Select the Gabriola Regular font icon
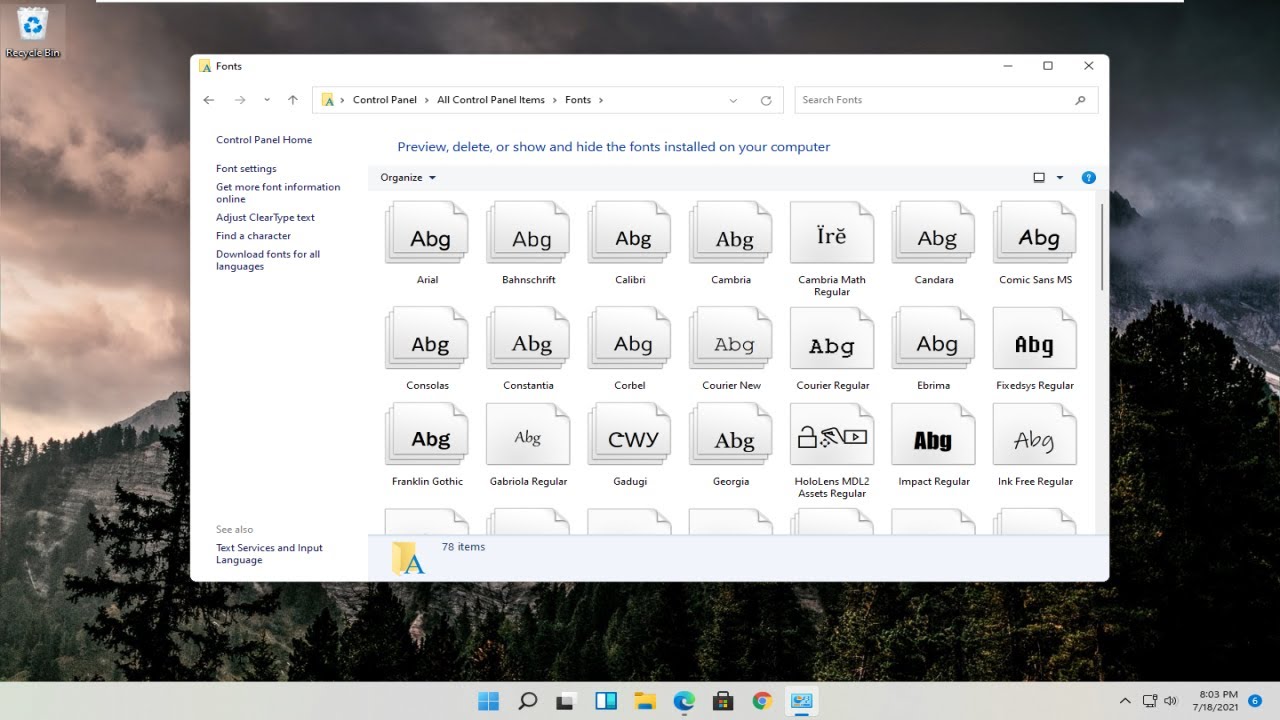 (528, 435)
